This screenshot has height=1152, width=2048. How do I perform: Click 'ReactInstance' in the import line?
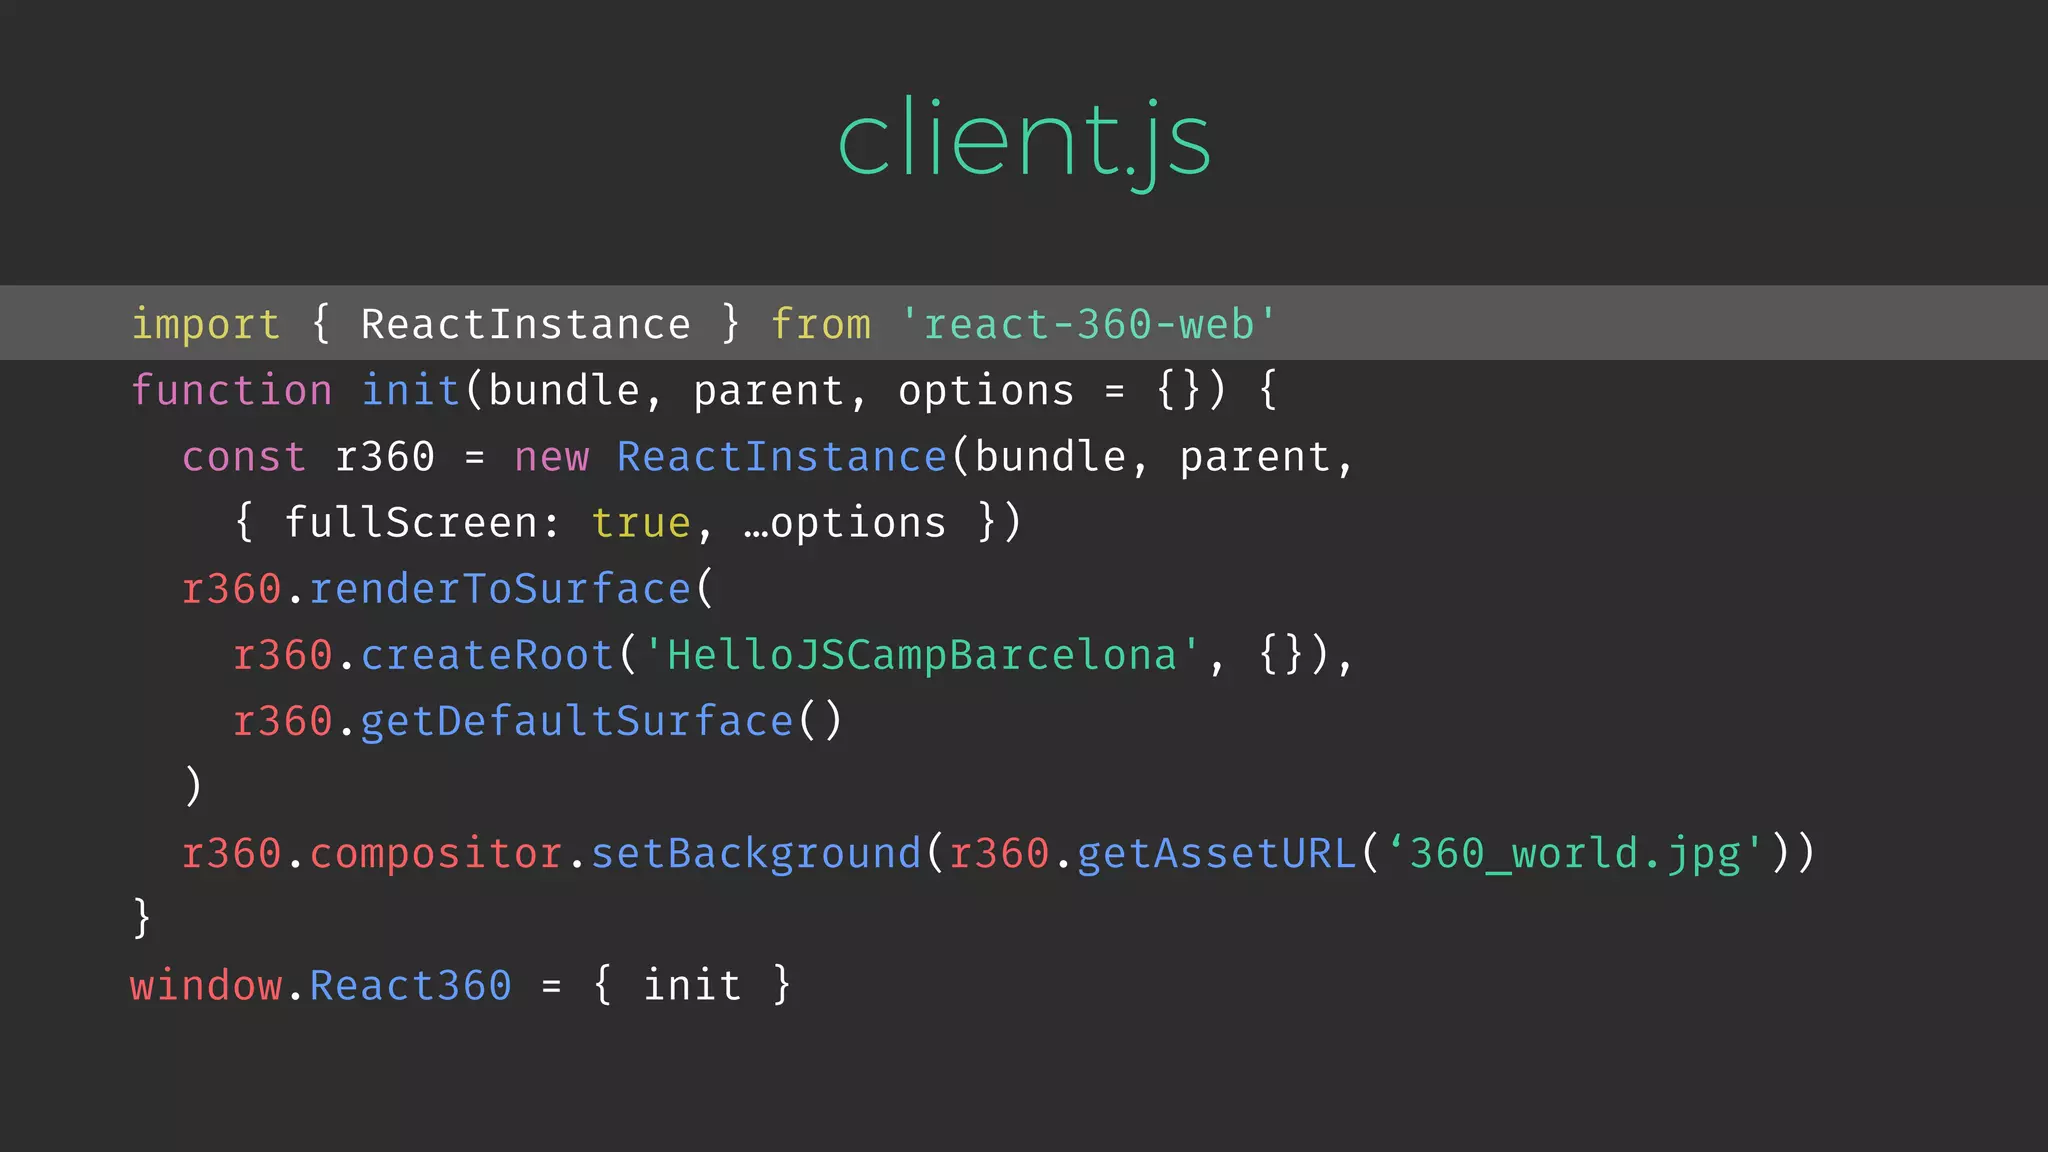coord(526,324)
